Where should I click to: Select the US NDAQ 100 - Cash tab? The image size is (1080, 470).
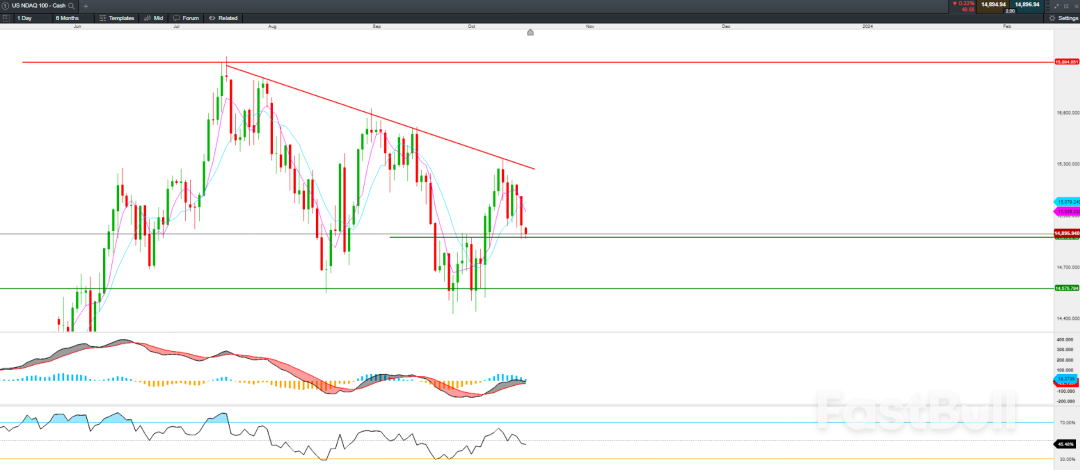pyautogui.click(x=38, y=6)
